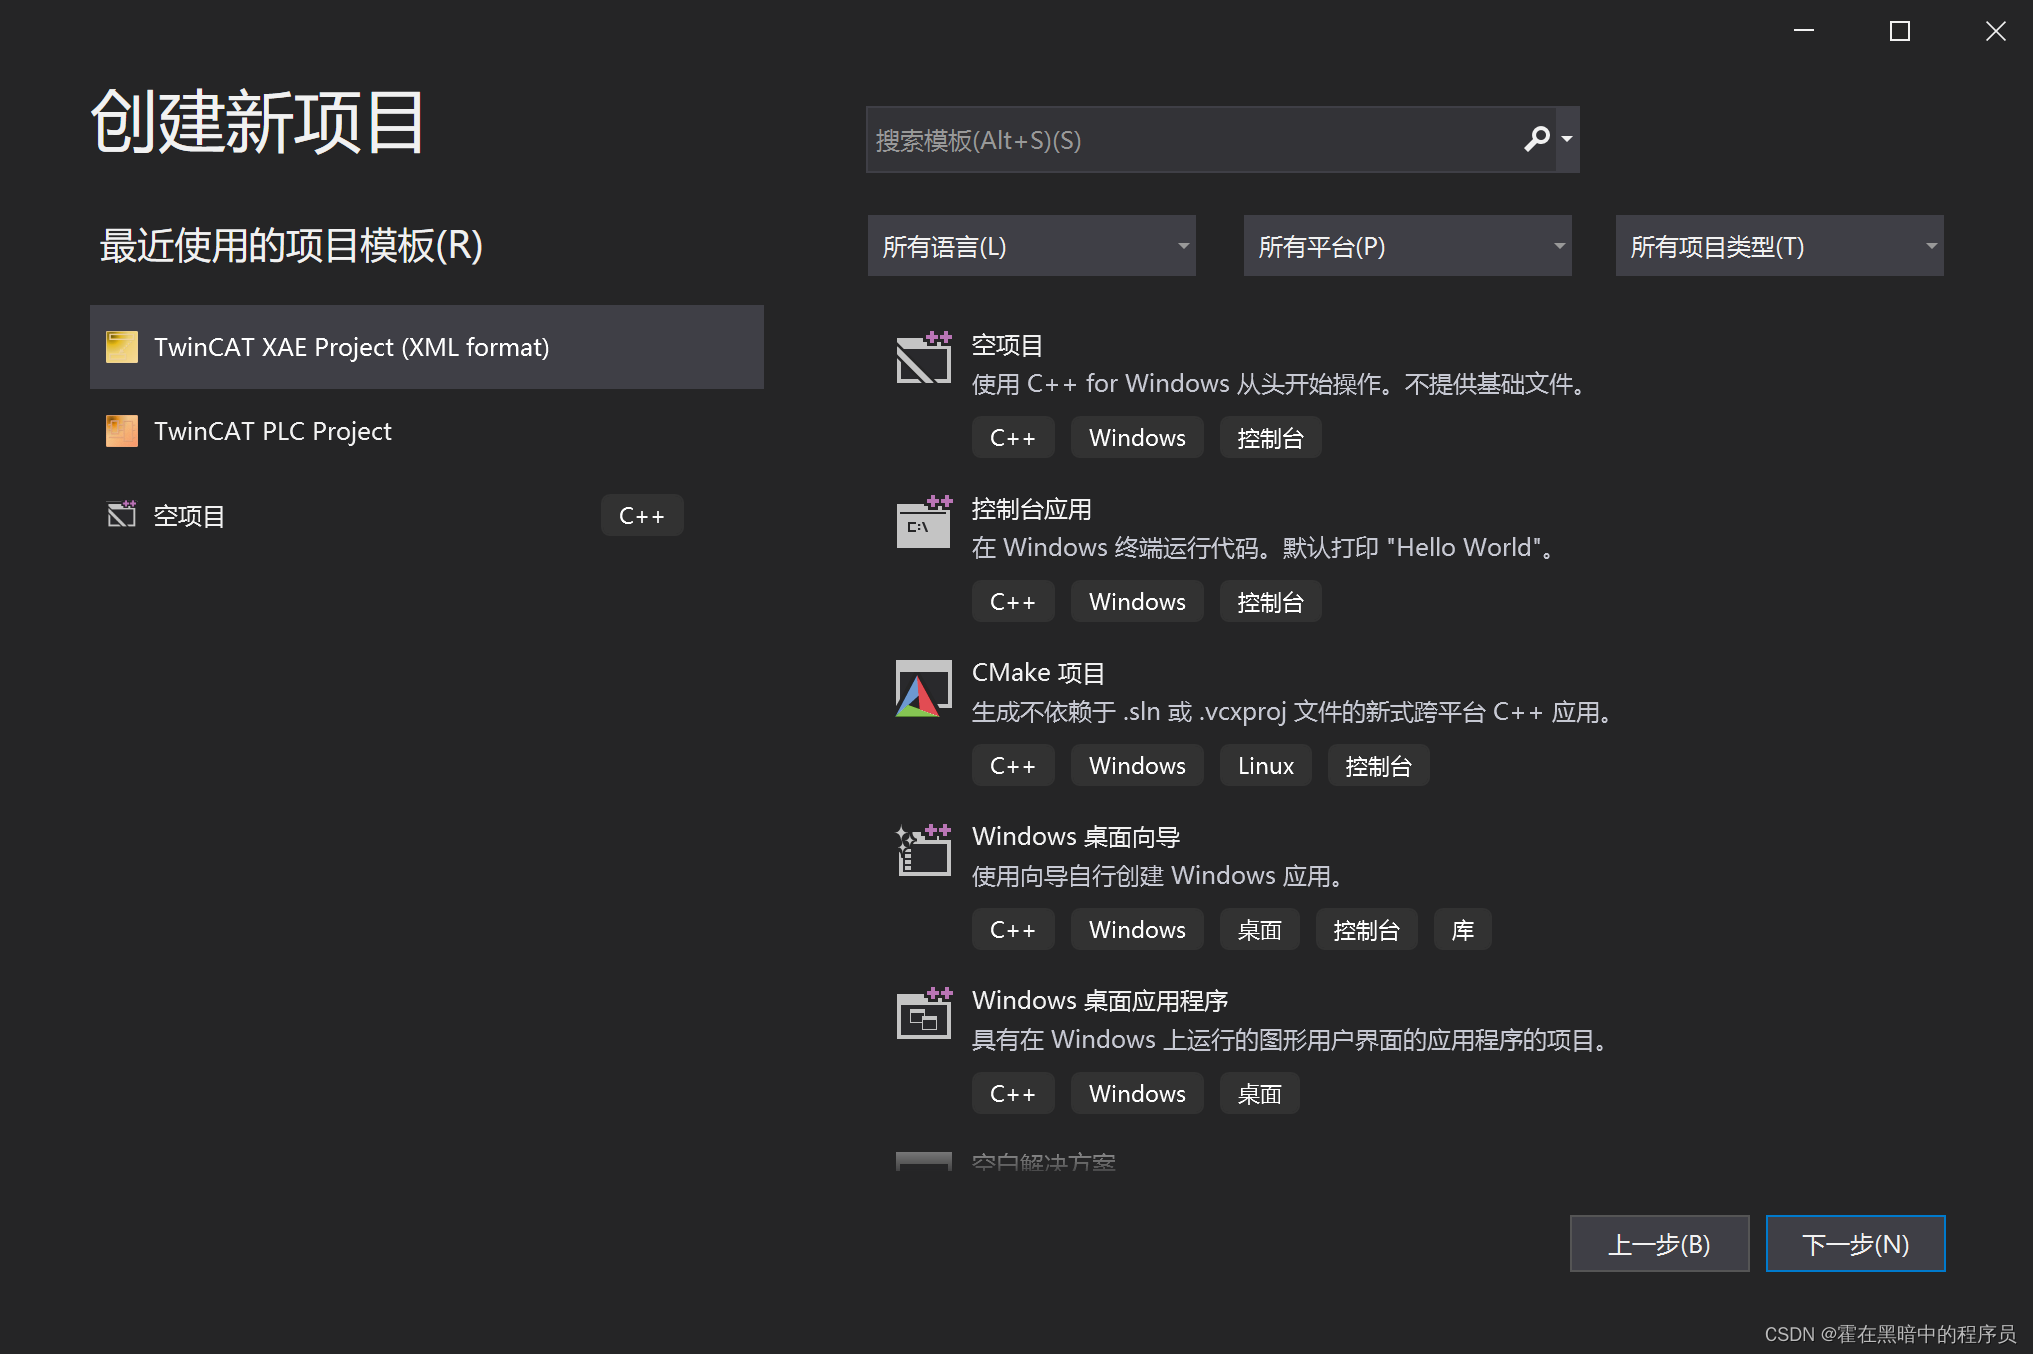This screenshot has height=1354, width=2033.
Task: Click the Console App template icon
Action: click(923, 522)
